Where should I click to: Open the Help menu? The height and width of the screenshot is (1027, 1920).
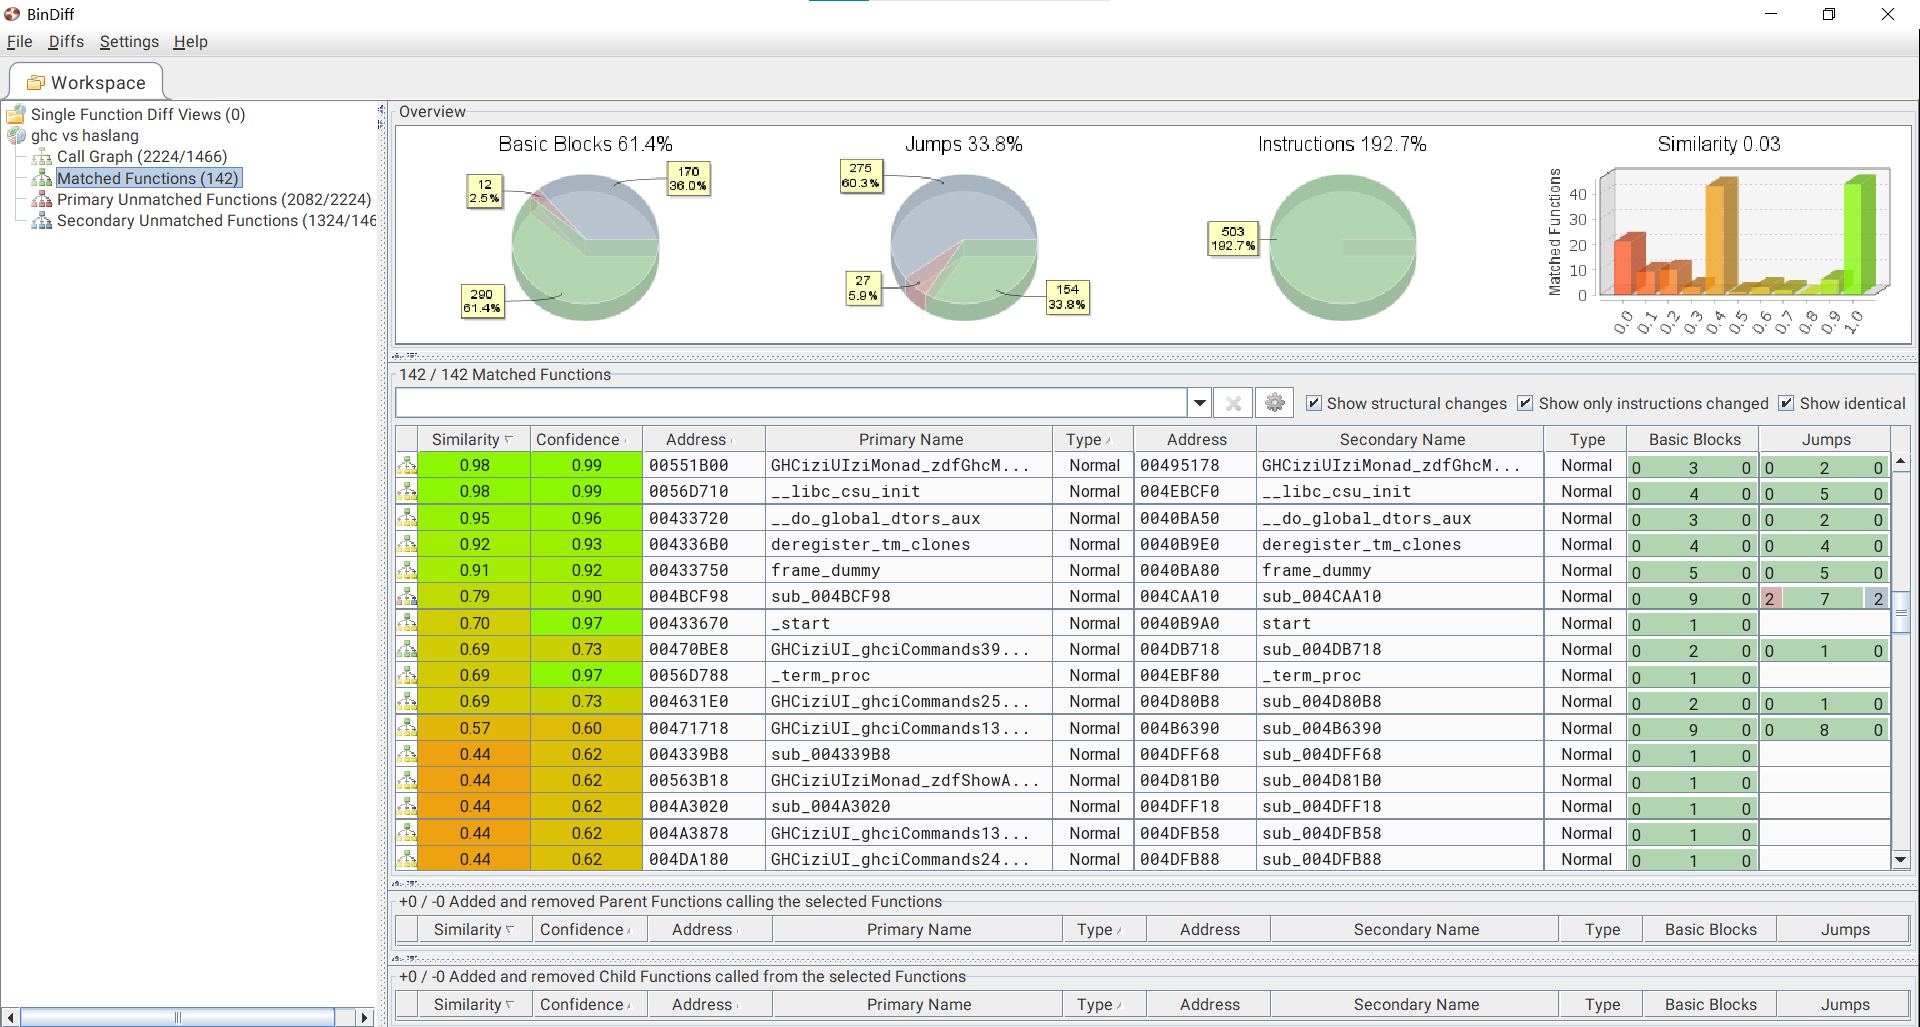click(x=190, y=41)
